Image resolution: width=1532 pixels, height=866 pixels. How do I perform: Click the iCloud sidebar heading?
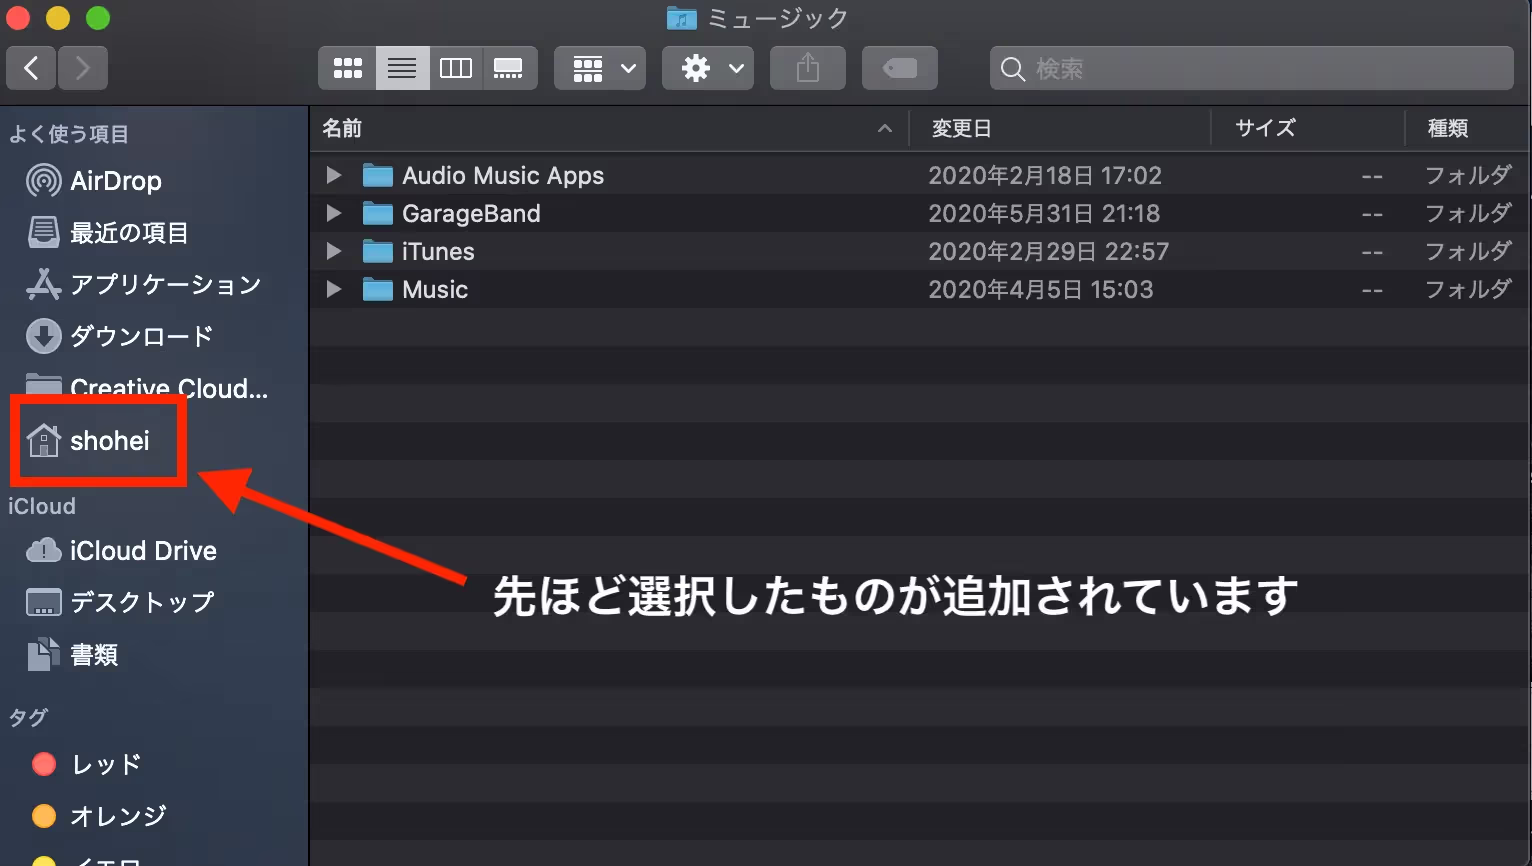42,506
